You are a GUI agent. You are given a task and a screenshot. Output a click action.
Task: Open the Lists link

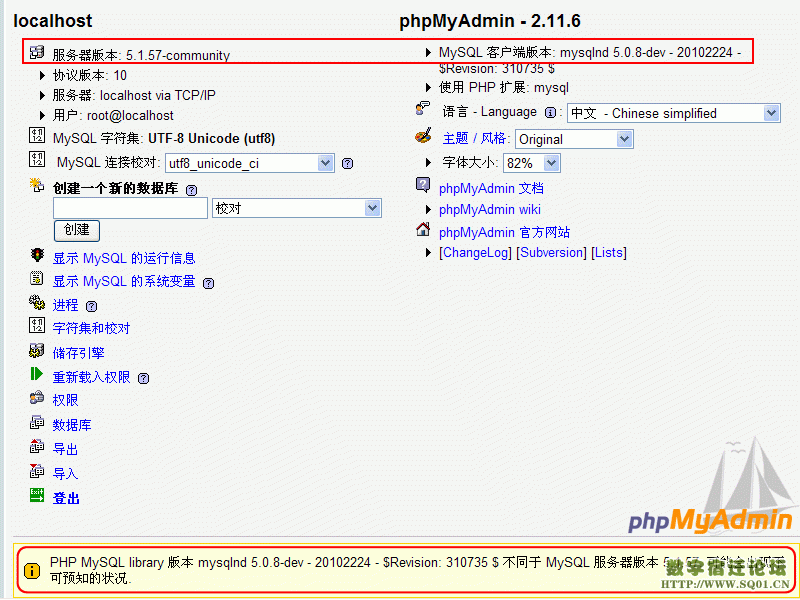click(609, 253)
